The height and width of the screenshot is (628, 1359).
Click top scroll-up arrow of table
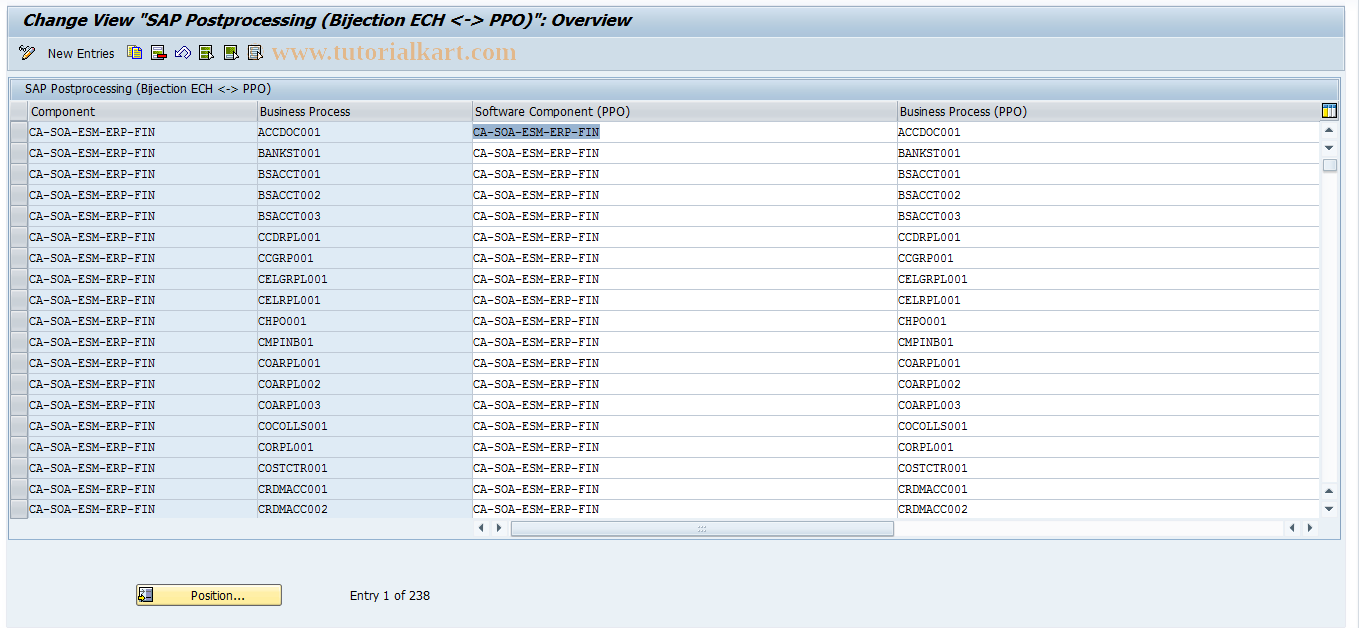click(1329, 130)
